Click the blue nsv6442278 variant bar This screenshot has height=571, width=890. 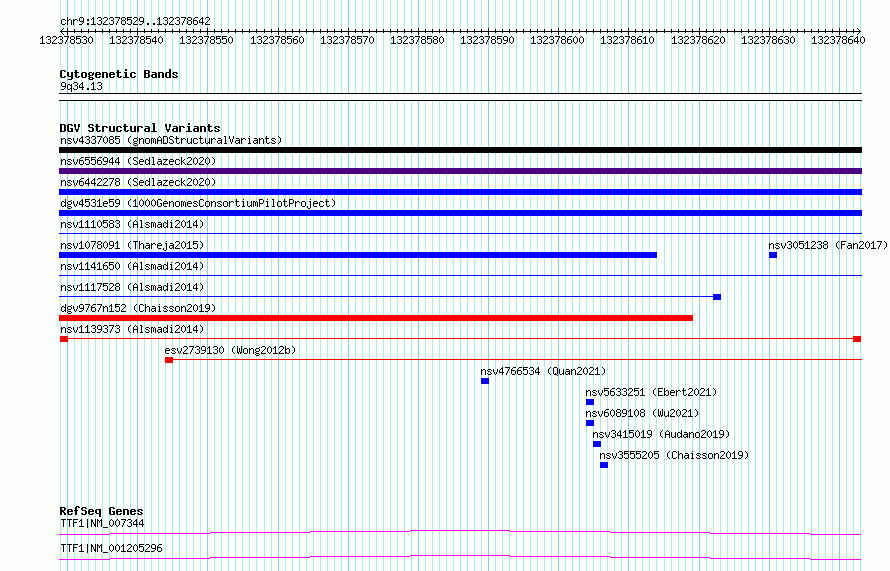[460, 192]
